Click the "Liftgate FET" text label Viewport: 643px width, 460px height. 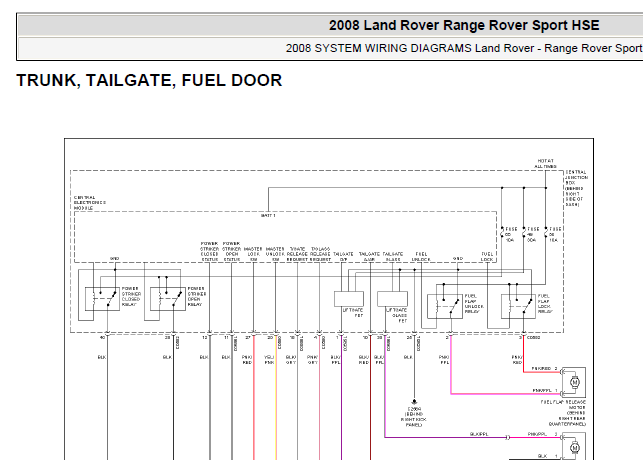pyautogui.click(x=353, y=312)
